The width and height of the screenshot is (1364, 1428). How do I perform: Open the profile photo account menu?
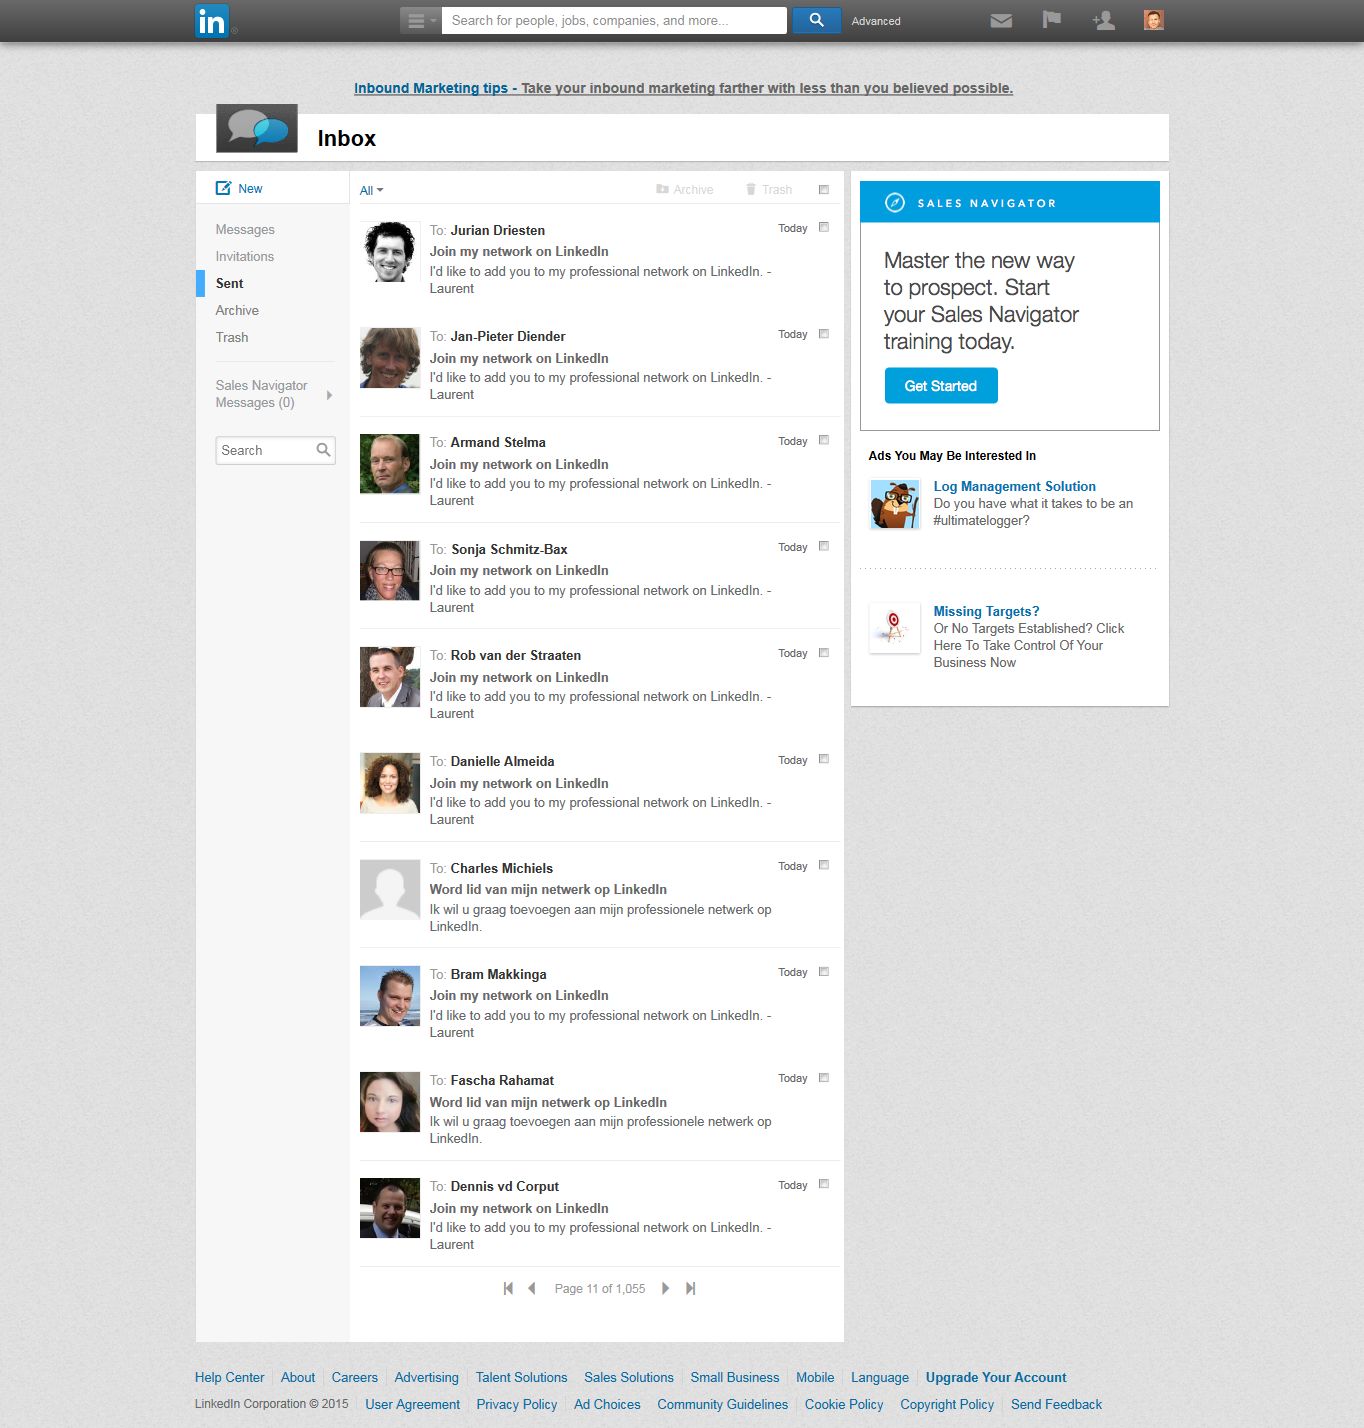[1153, 20]
